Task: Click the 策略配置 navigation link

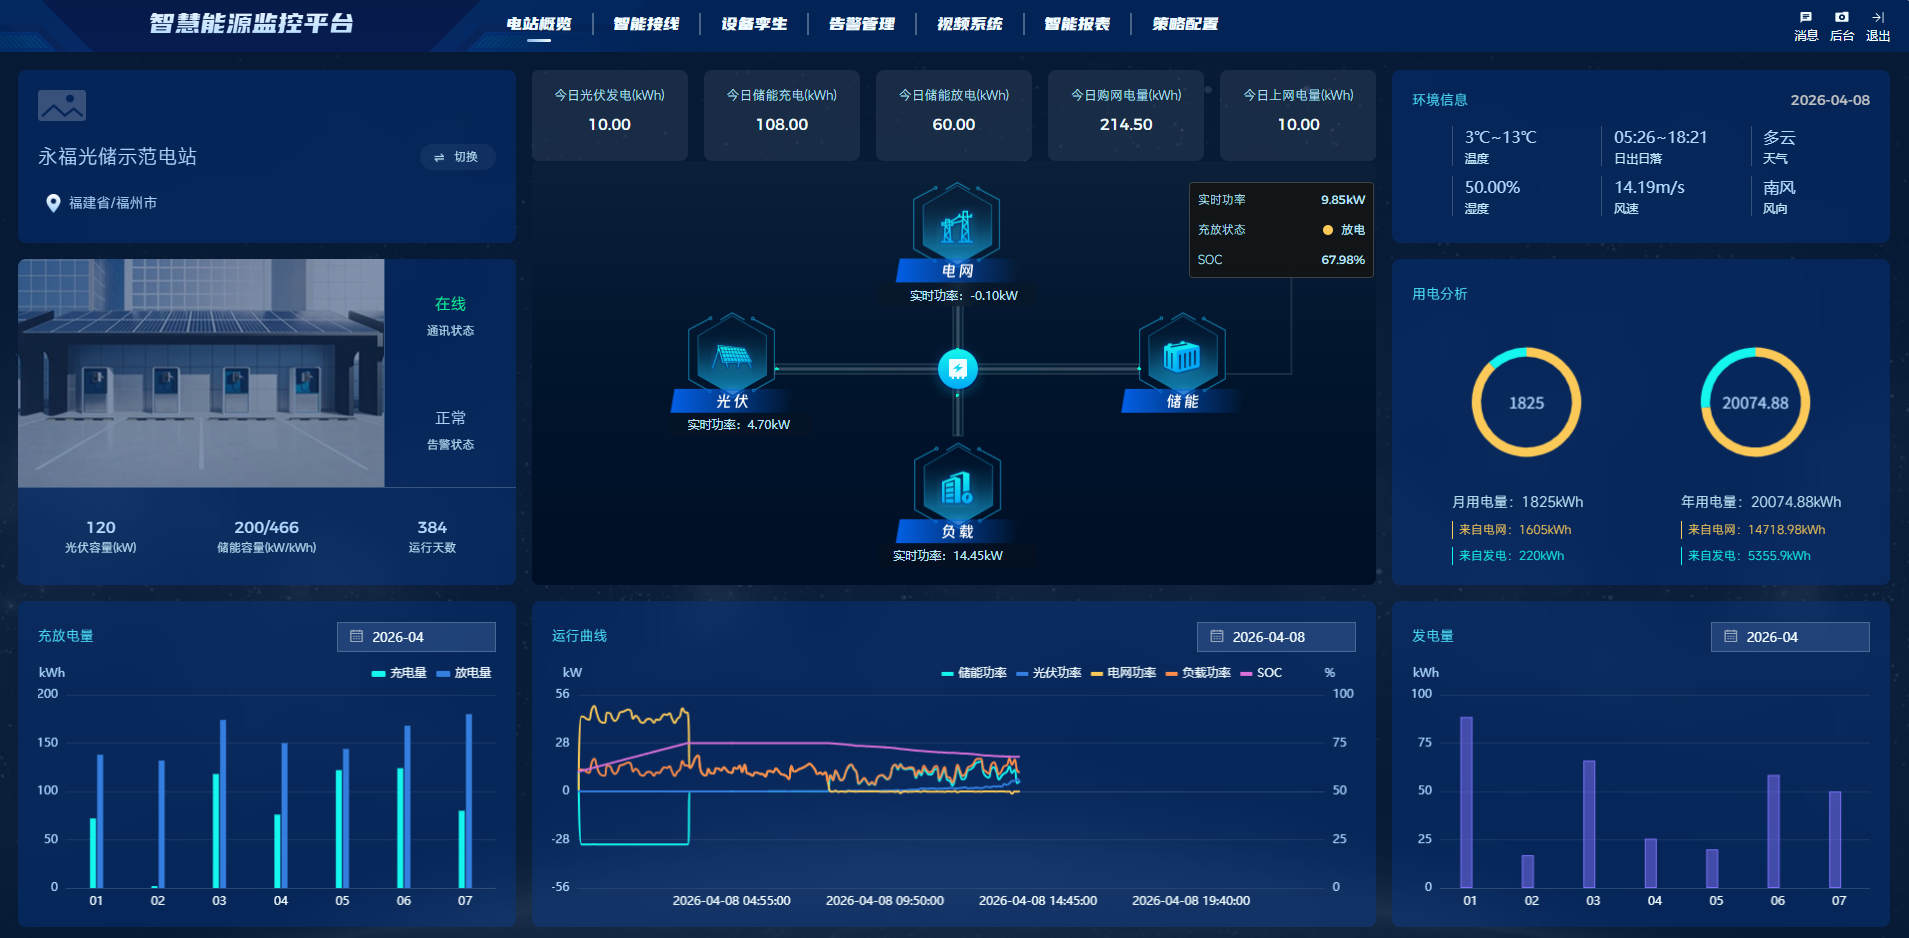Action: [1184, 24]
